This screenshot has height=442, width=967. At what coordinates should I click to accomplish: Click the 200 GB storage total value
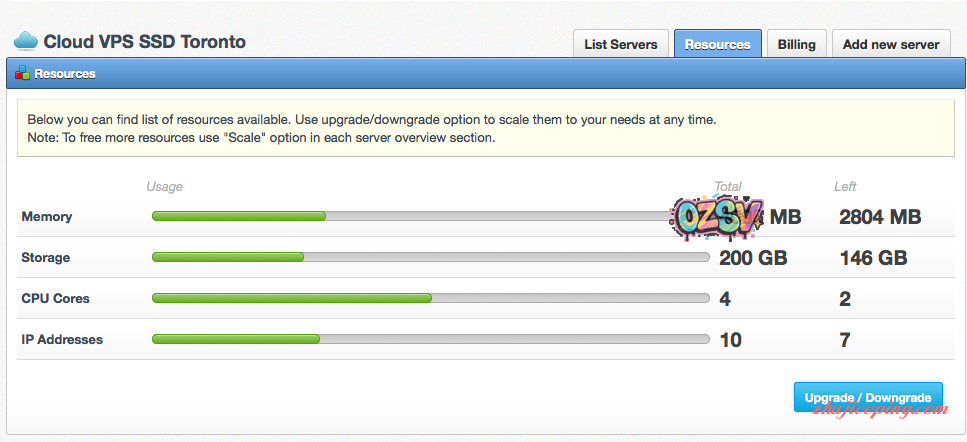pos(753,258)
